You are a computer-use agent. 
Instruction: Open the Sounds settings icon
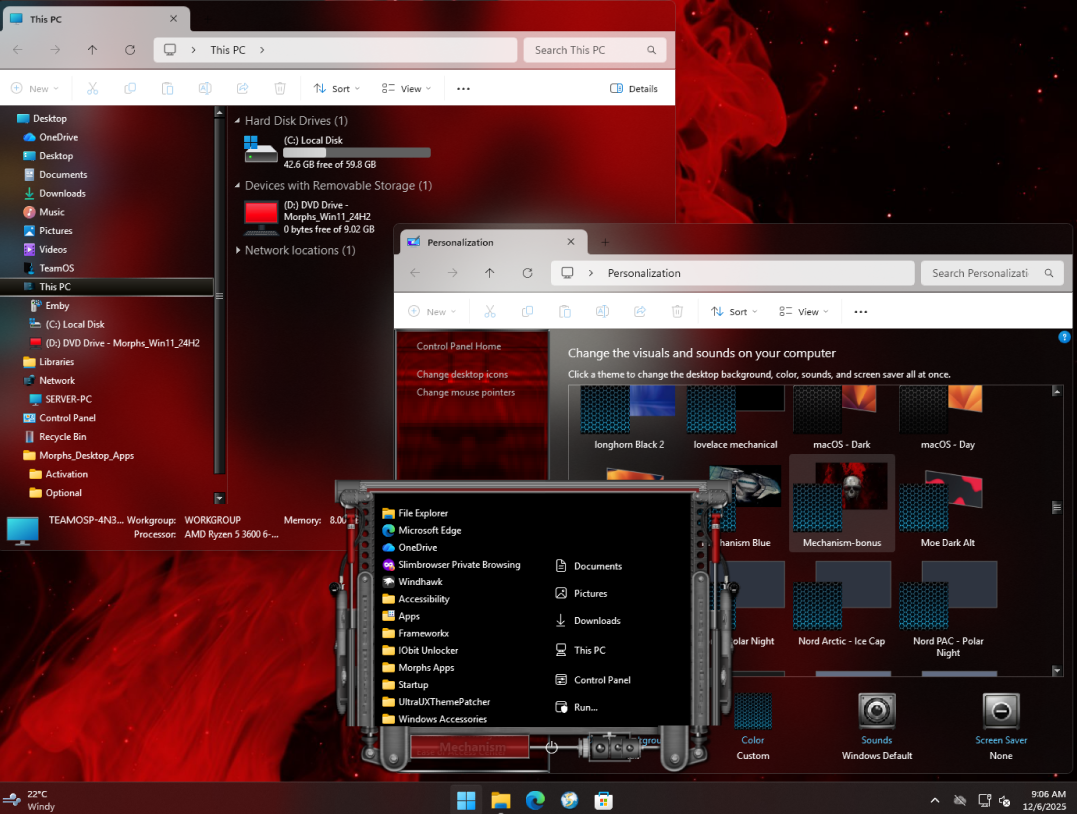click(876, 711)
